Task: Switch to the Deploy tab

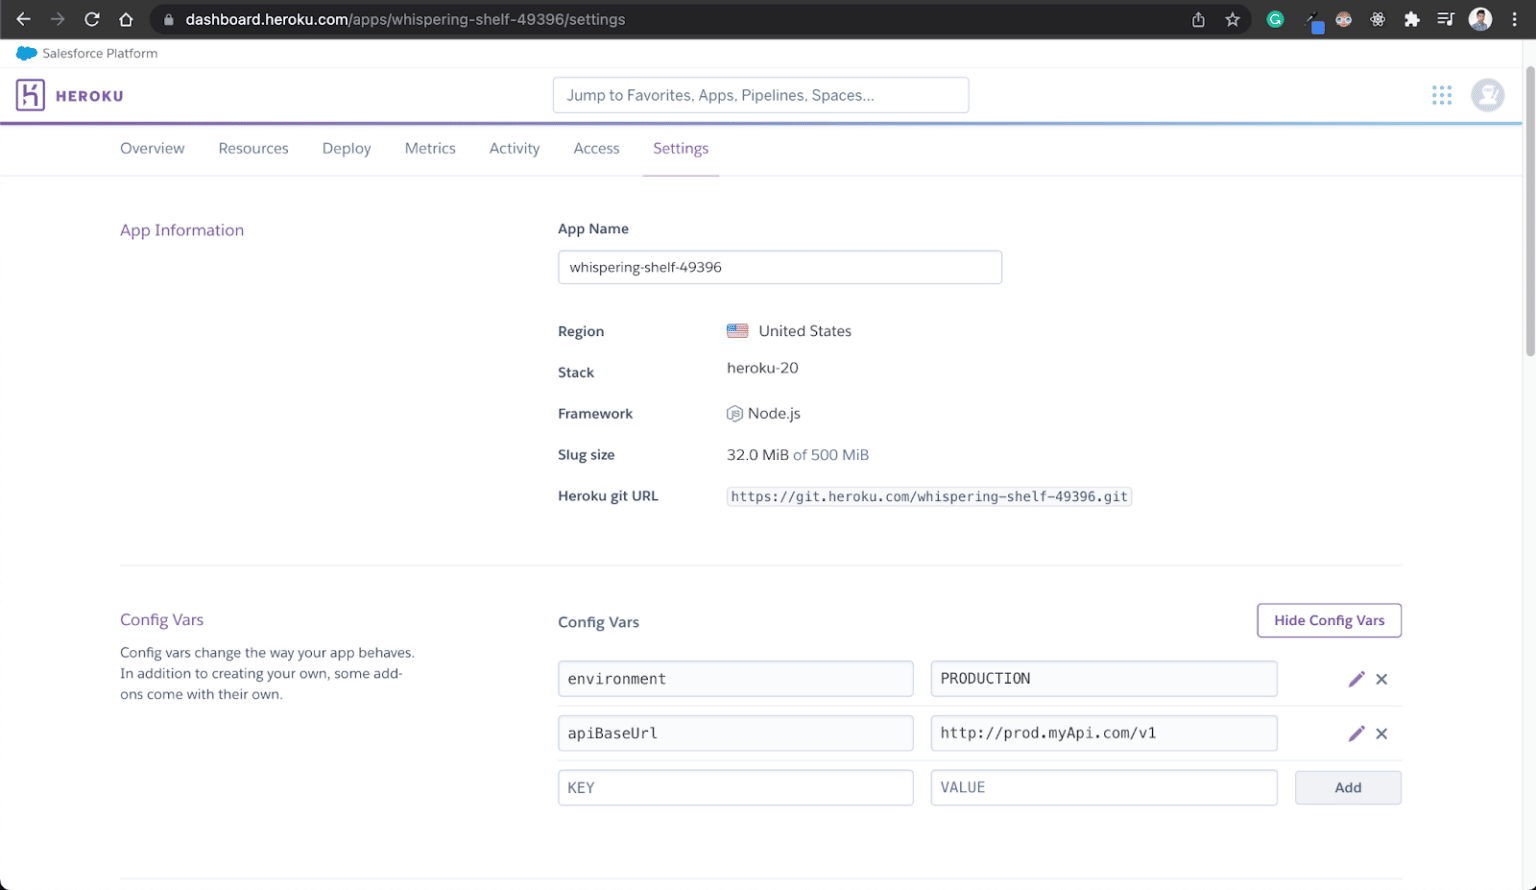Action: click(x=346, y=148)
